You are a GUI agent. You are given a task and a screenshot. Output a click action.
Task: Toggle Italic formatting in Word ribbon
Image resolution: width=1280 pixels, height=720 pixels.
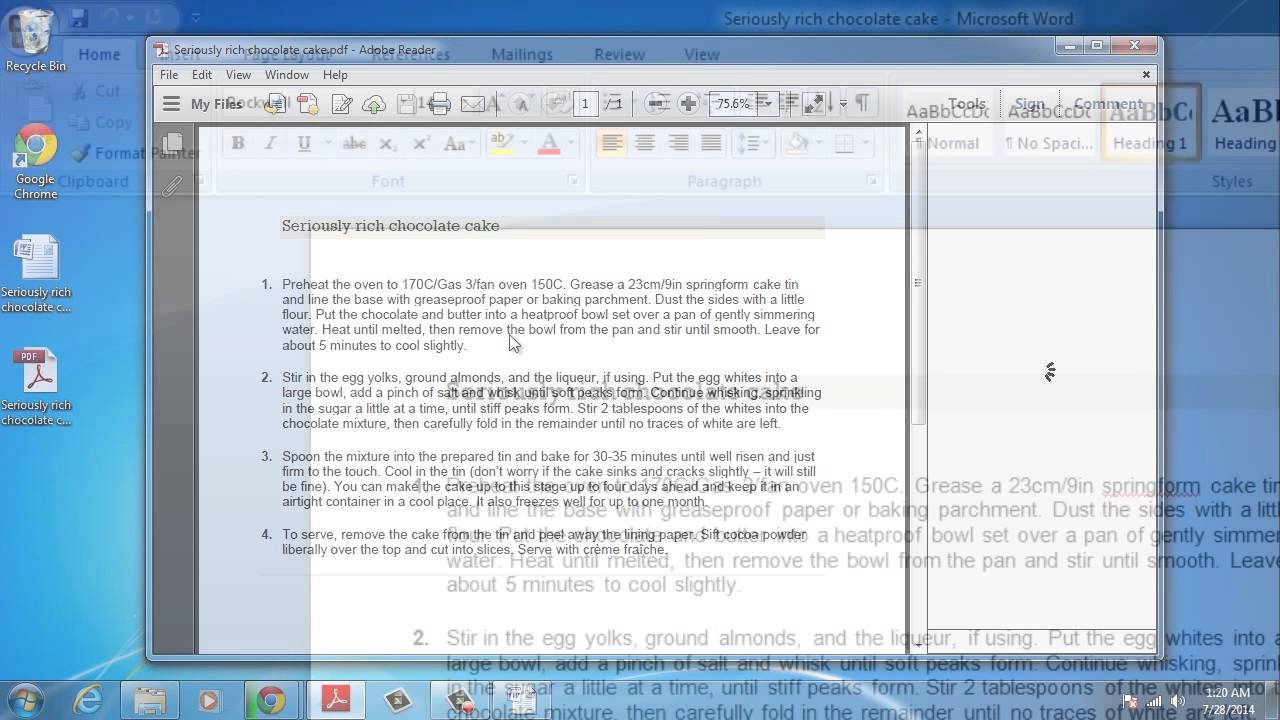pyautogui.click(x=270, y=144)
